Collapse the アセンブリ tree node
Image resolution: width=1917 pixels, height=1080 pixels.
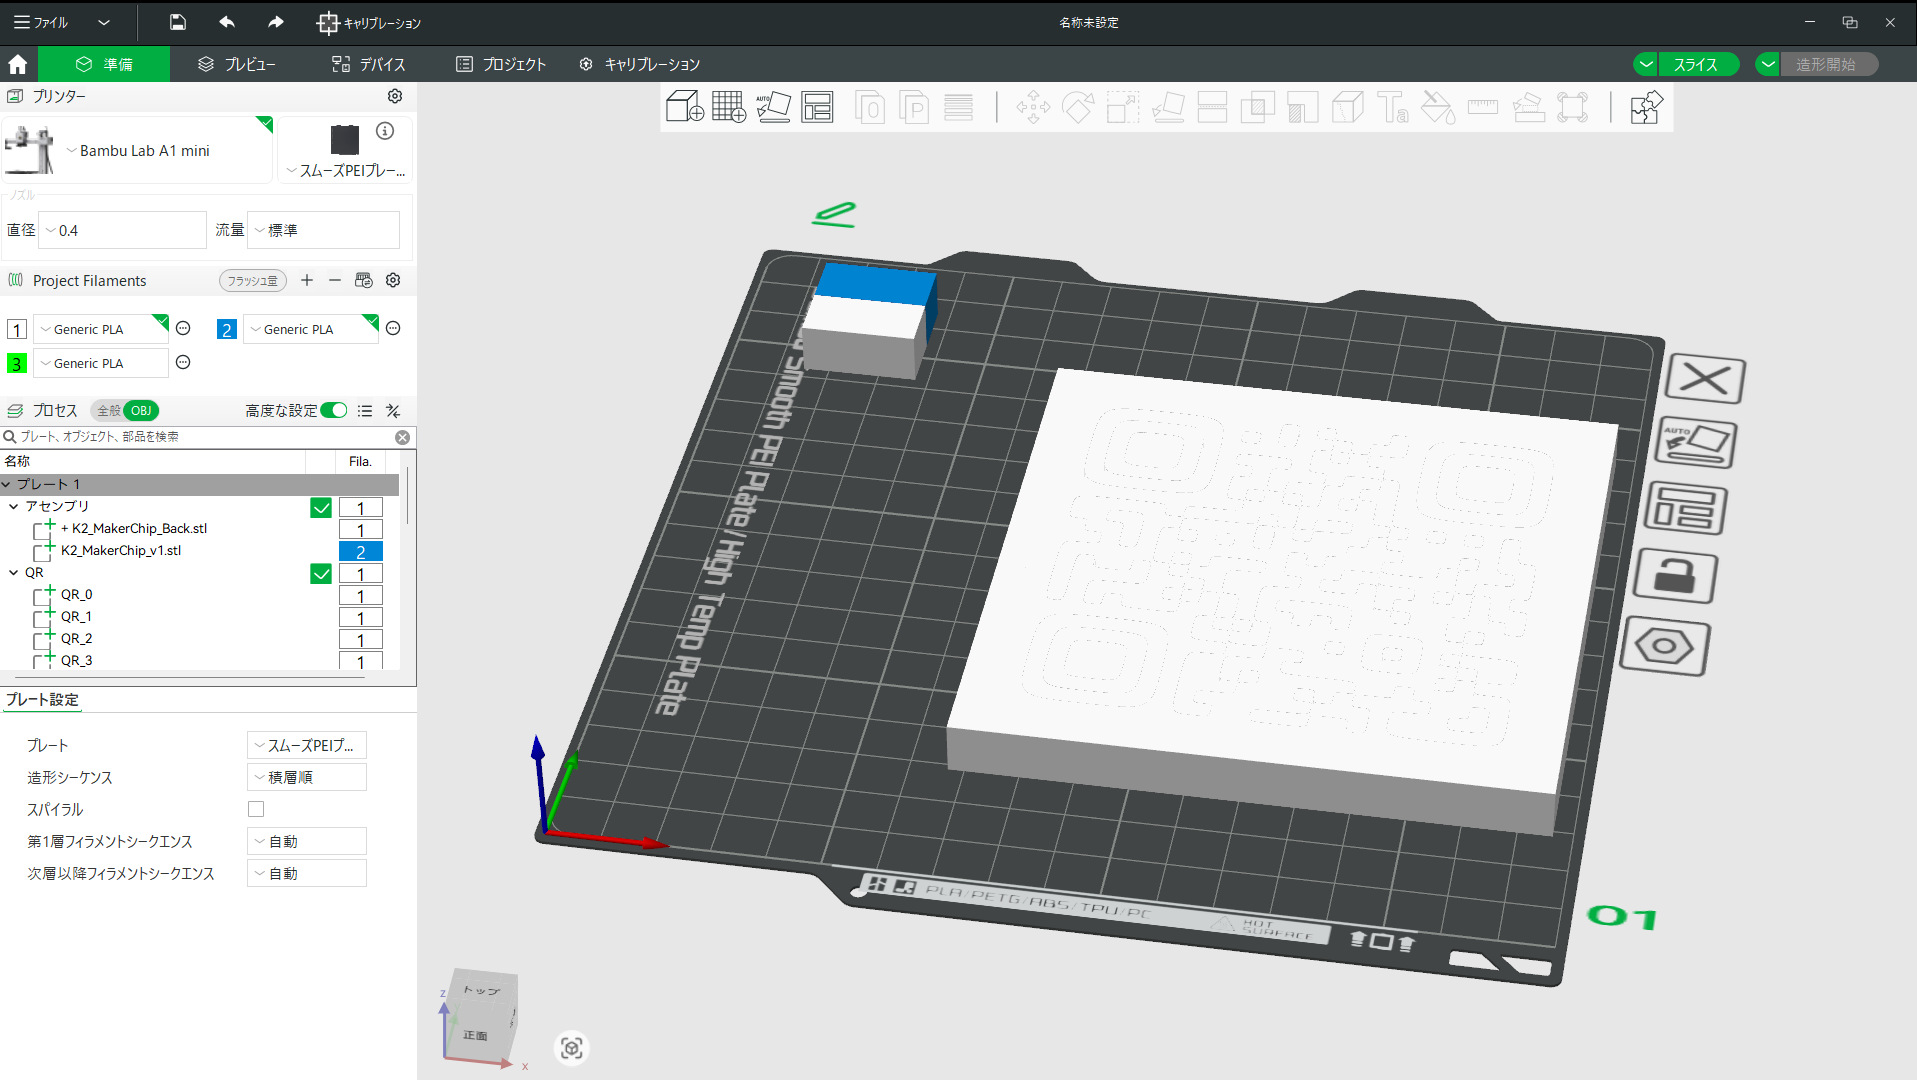click(x=13, y=507)
